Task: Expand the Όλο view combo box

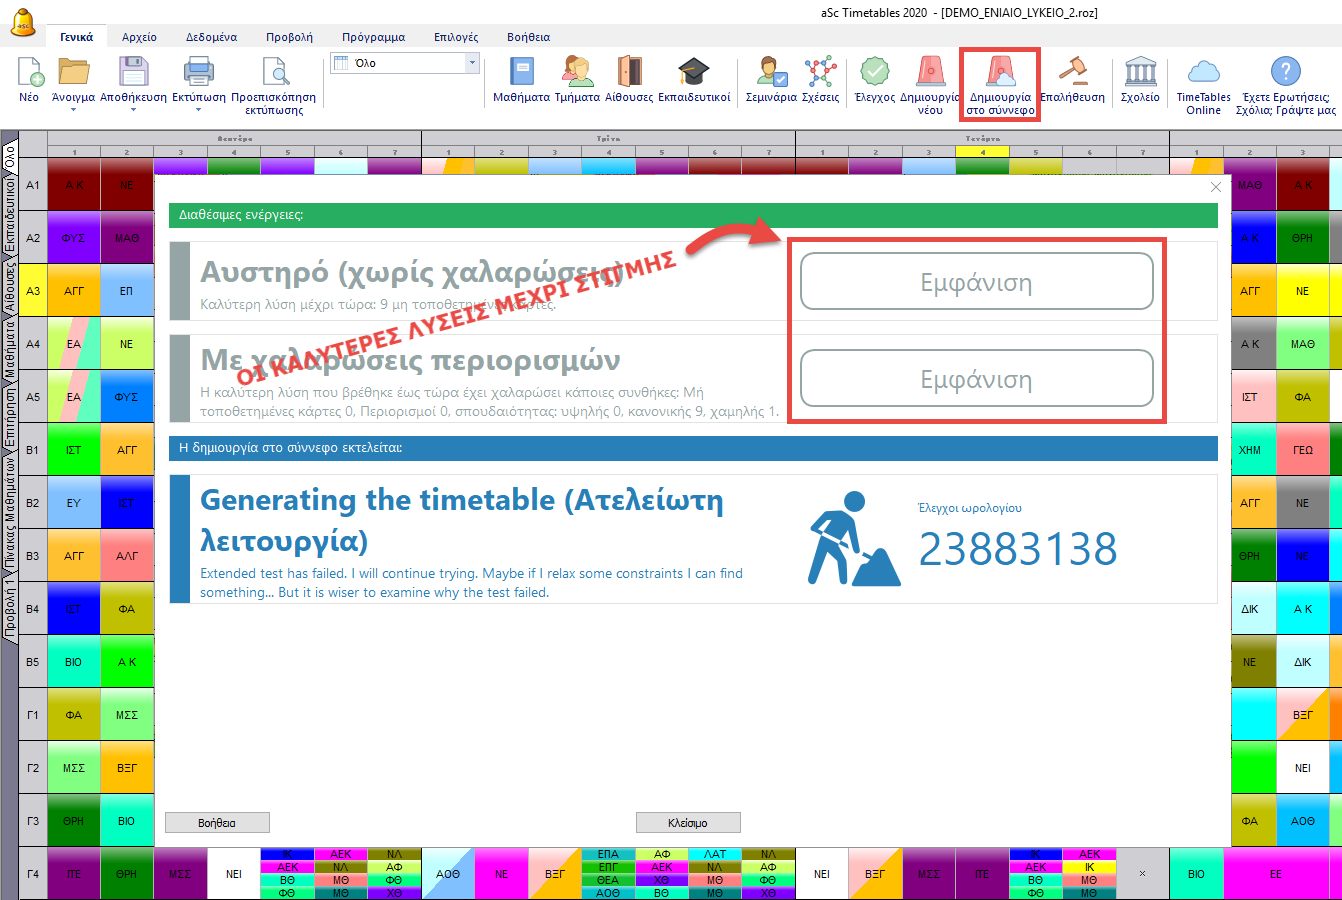Action: pyautogui.click(x=472, y=63)
